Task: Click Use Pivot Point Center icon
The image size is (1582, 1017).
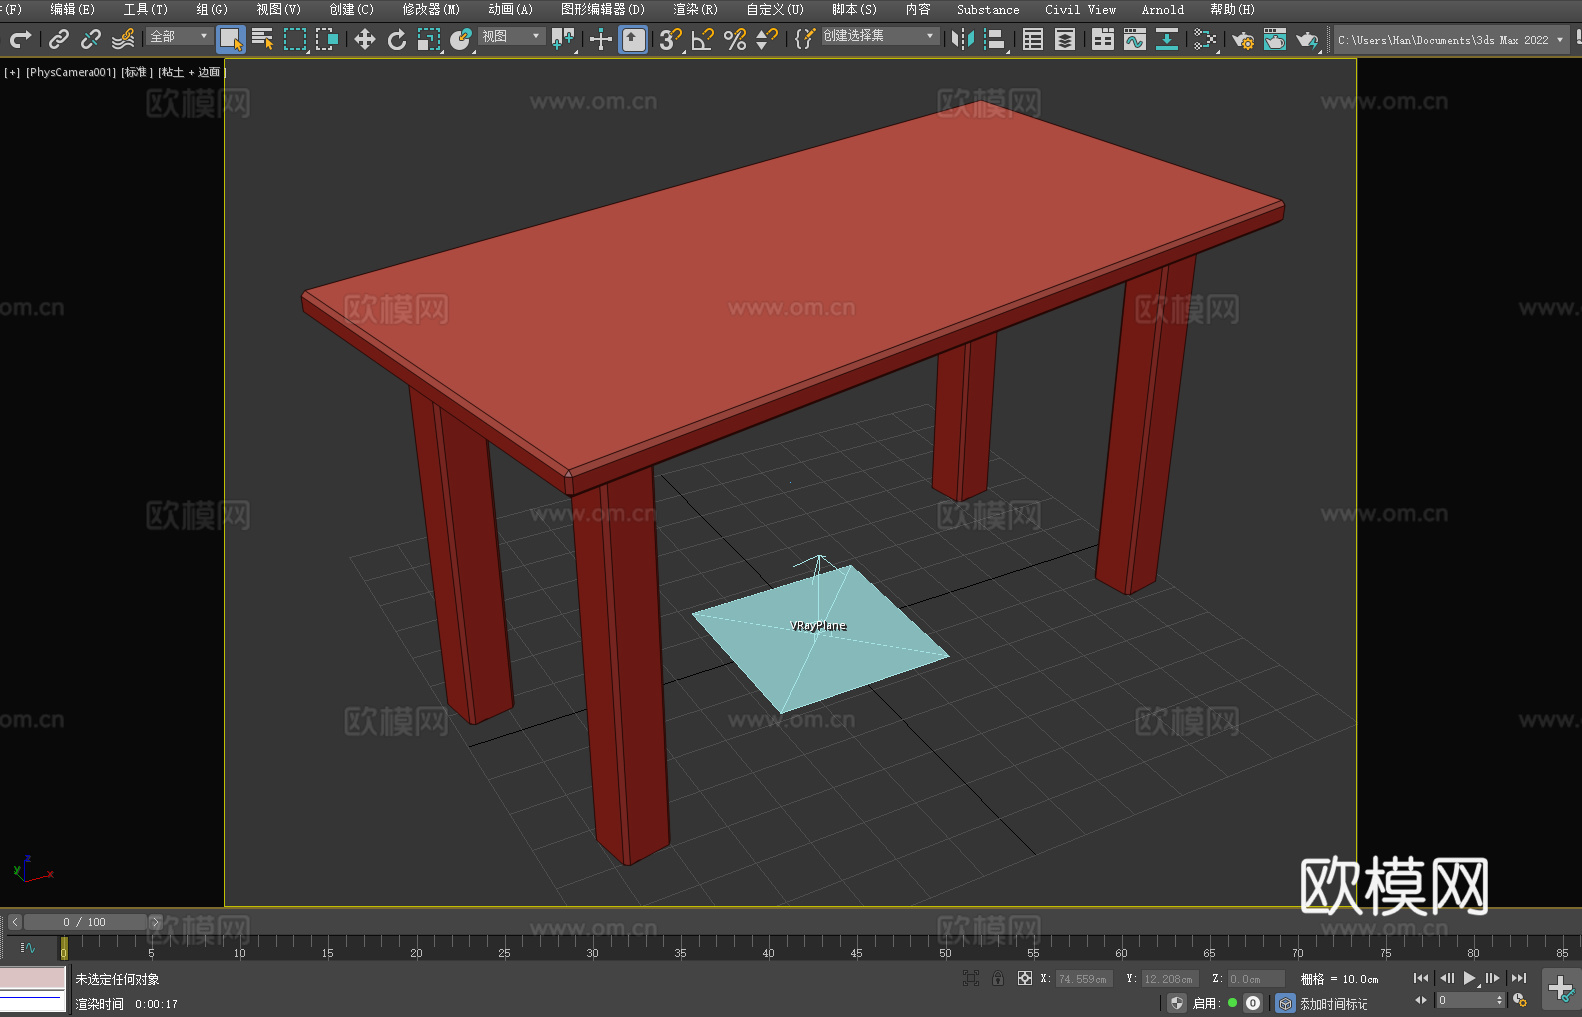Action: pos(563,39)
